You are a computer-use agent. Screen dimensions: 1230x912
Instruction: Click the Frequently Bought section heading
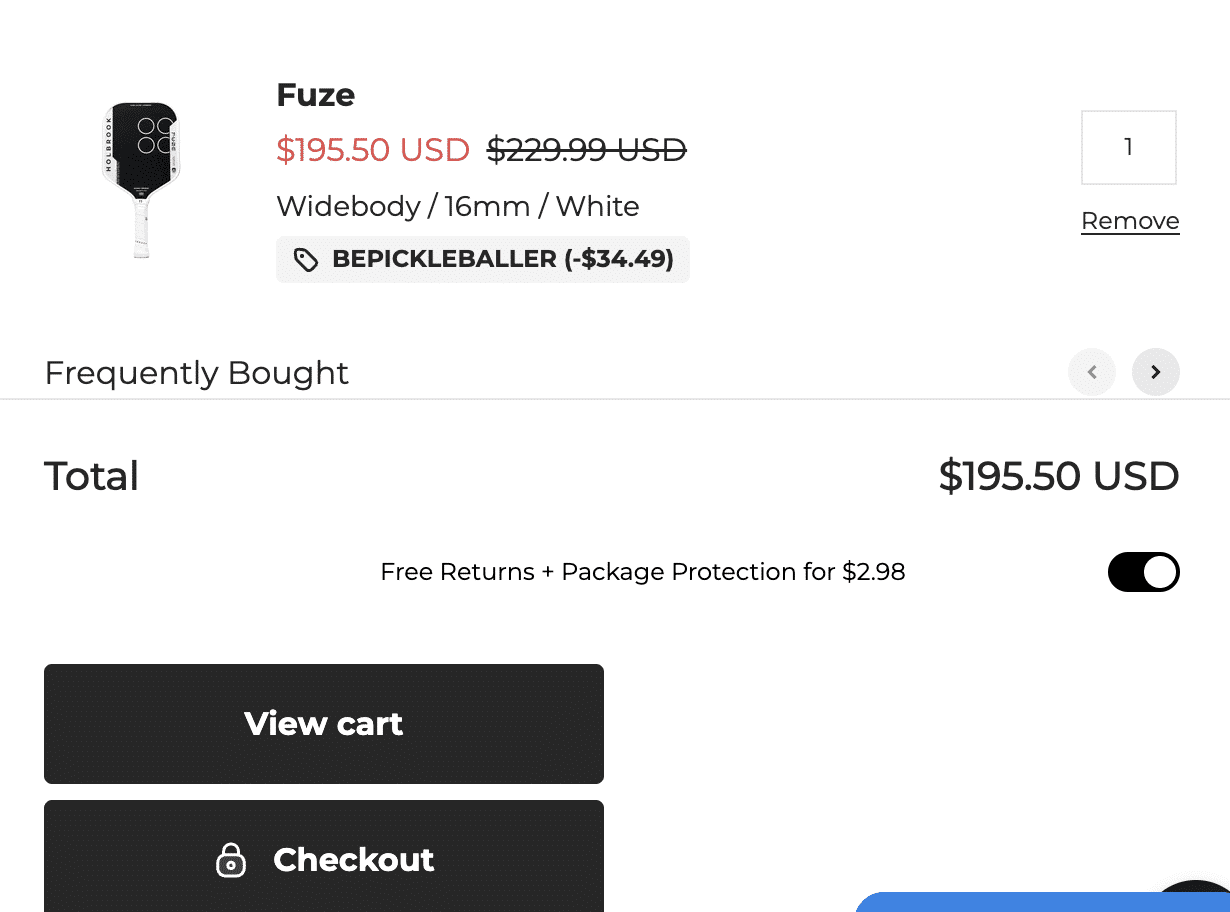coord(197,373)
